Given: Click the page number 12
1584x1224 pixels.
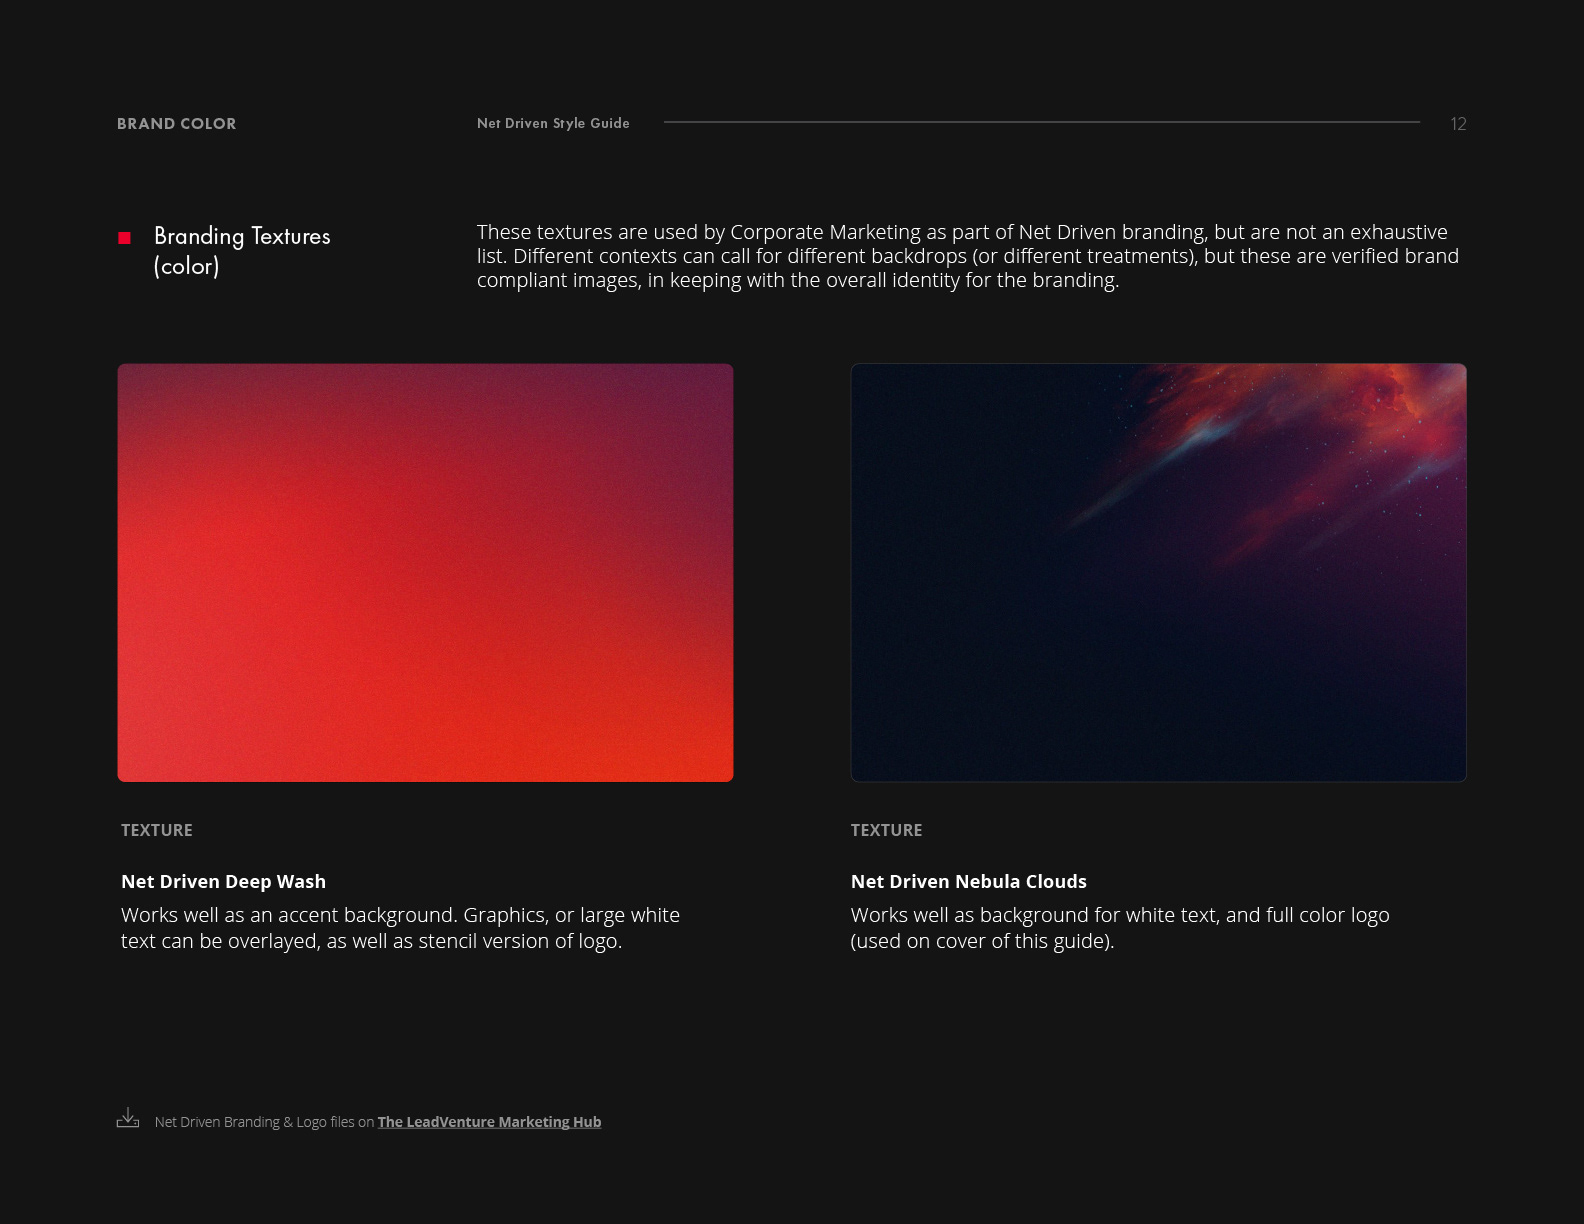Looking at the screenshot, I should point(1458,124).
